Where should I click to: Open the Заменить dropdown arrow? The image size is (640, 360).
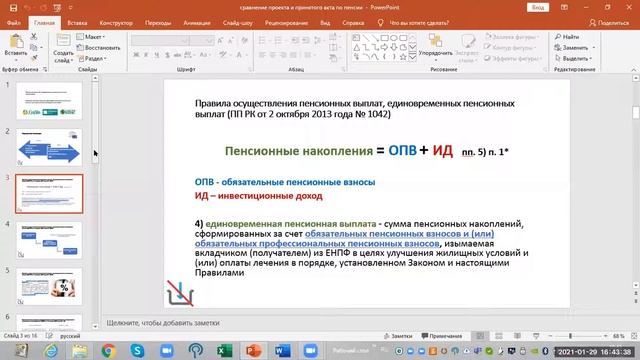click(594, 48)
